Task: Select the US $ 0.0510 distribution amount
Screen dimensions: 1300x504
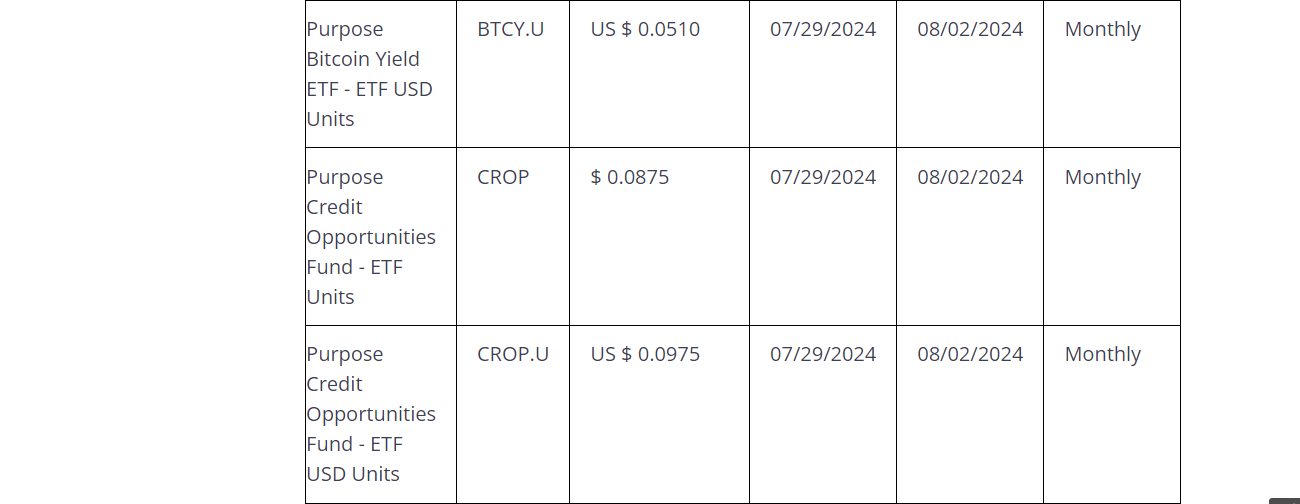Action: click(x=645, y=29)
